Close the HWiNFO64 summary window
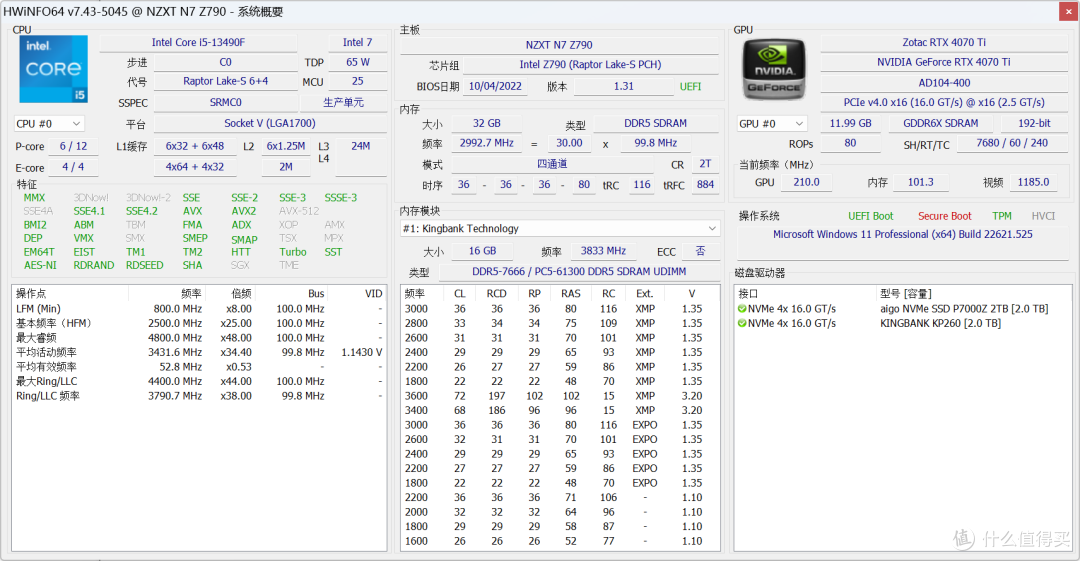 [x=1068, y=11]
